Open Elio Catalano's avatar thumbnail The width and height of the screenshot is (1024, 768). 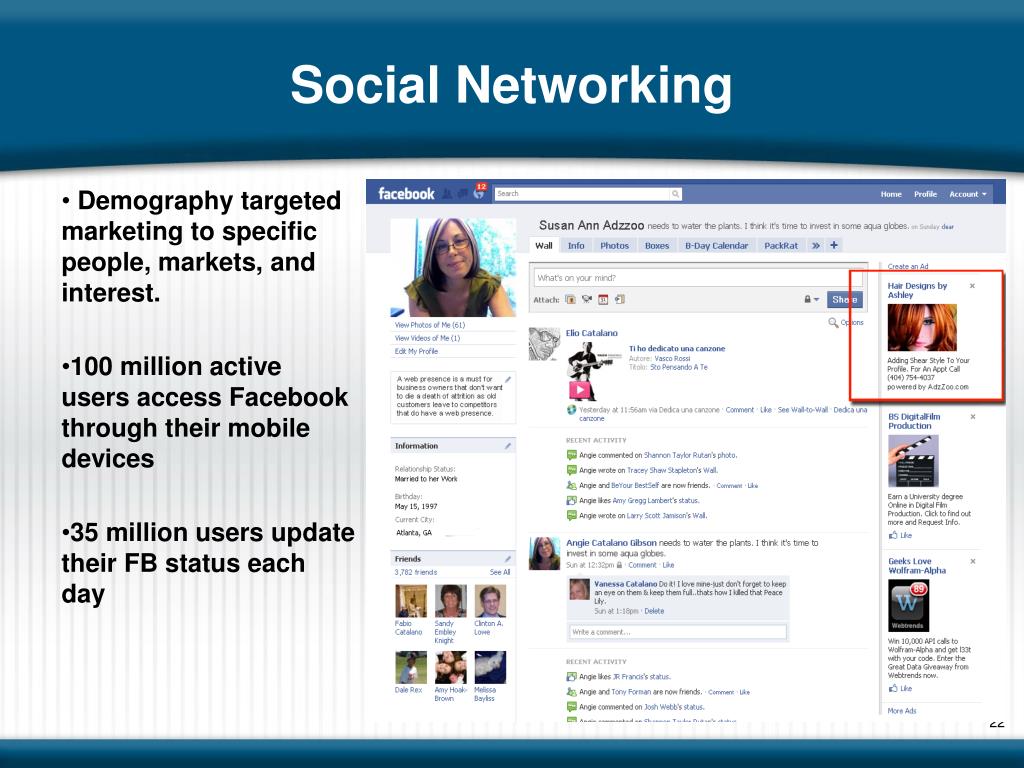click(544, 344)
